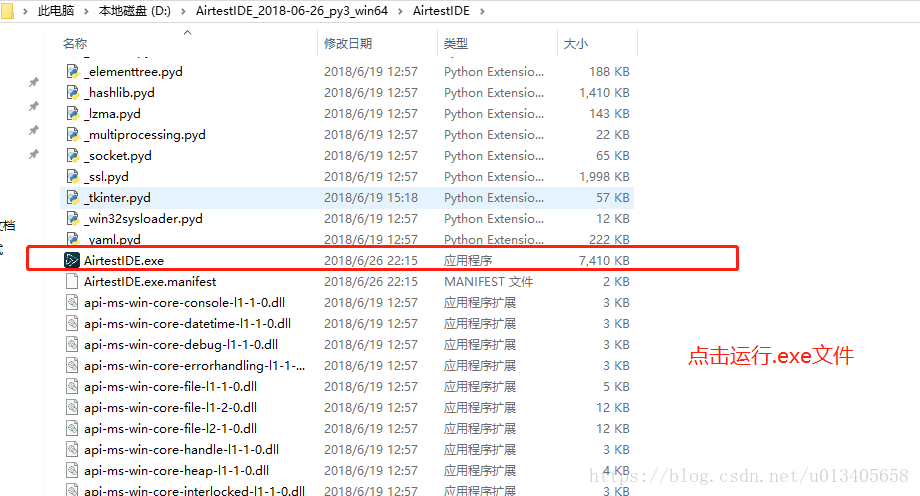Click the AirtestIDE.exe application icon
The width and height of the screenshot is (920, 496).
tap(72, 260)
